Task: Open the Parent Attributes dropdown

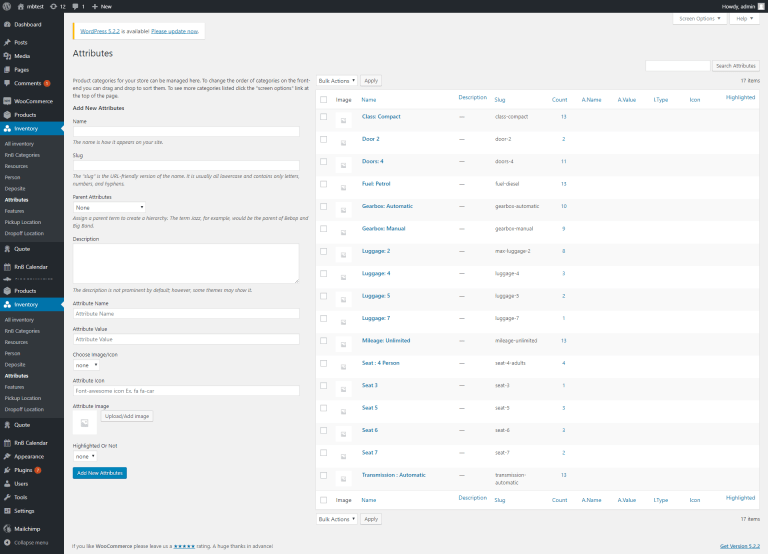Action: point(109,208)
